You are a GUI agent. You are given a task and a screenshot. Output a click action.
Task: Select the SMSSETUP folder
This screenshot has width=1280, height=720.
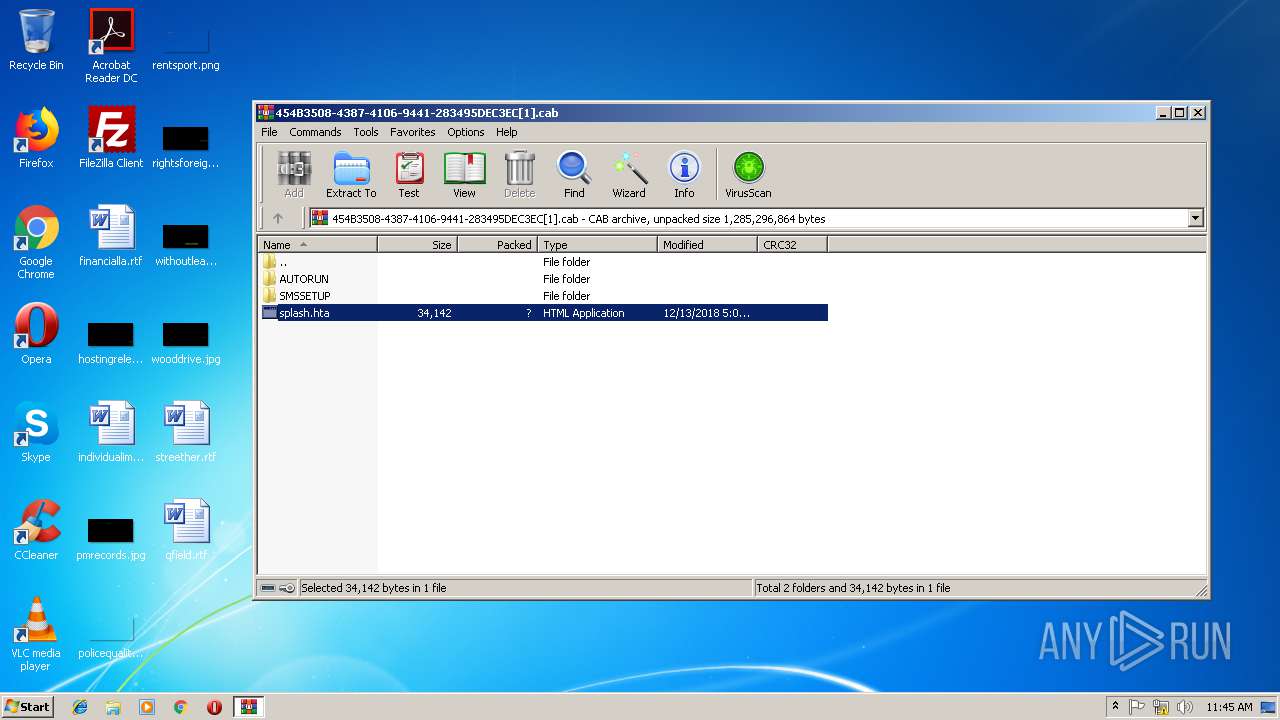[x=543, y=296]
